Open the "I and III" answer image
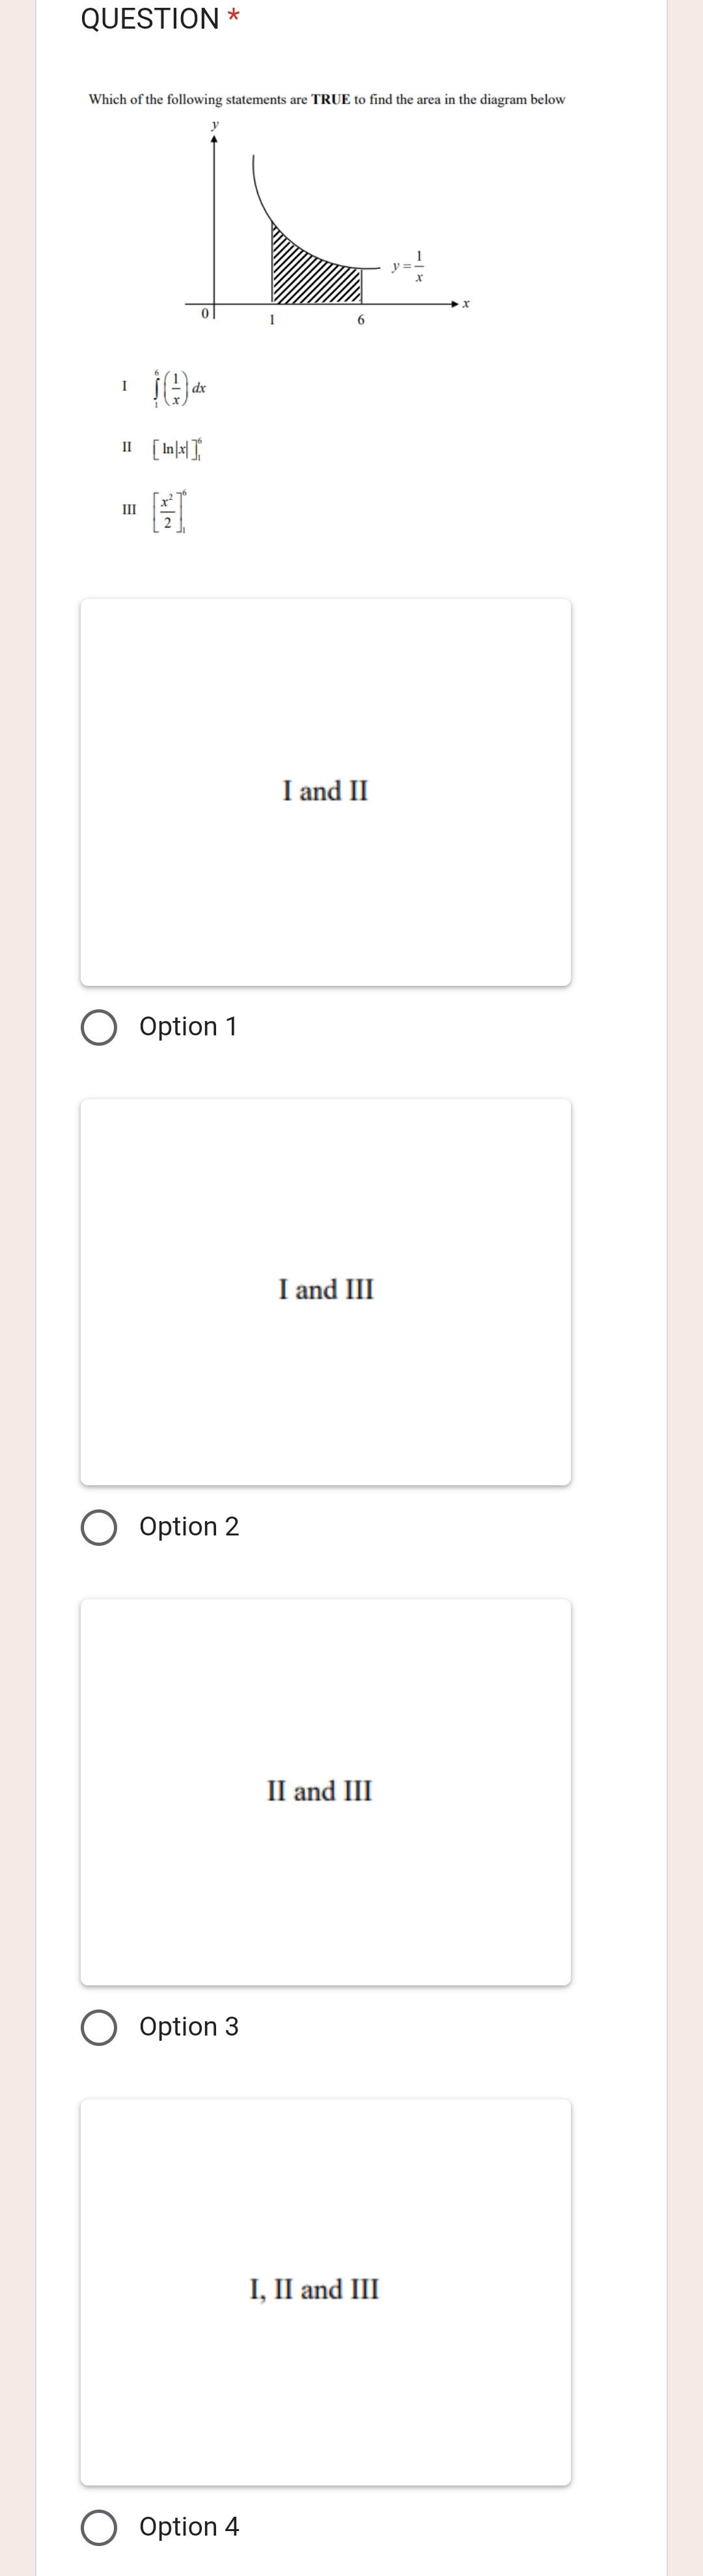 pos(325,1291)
